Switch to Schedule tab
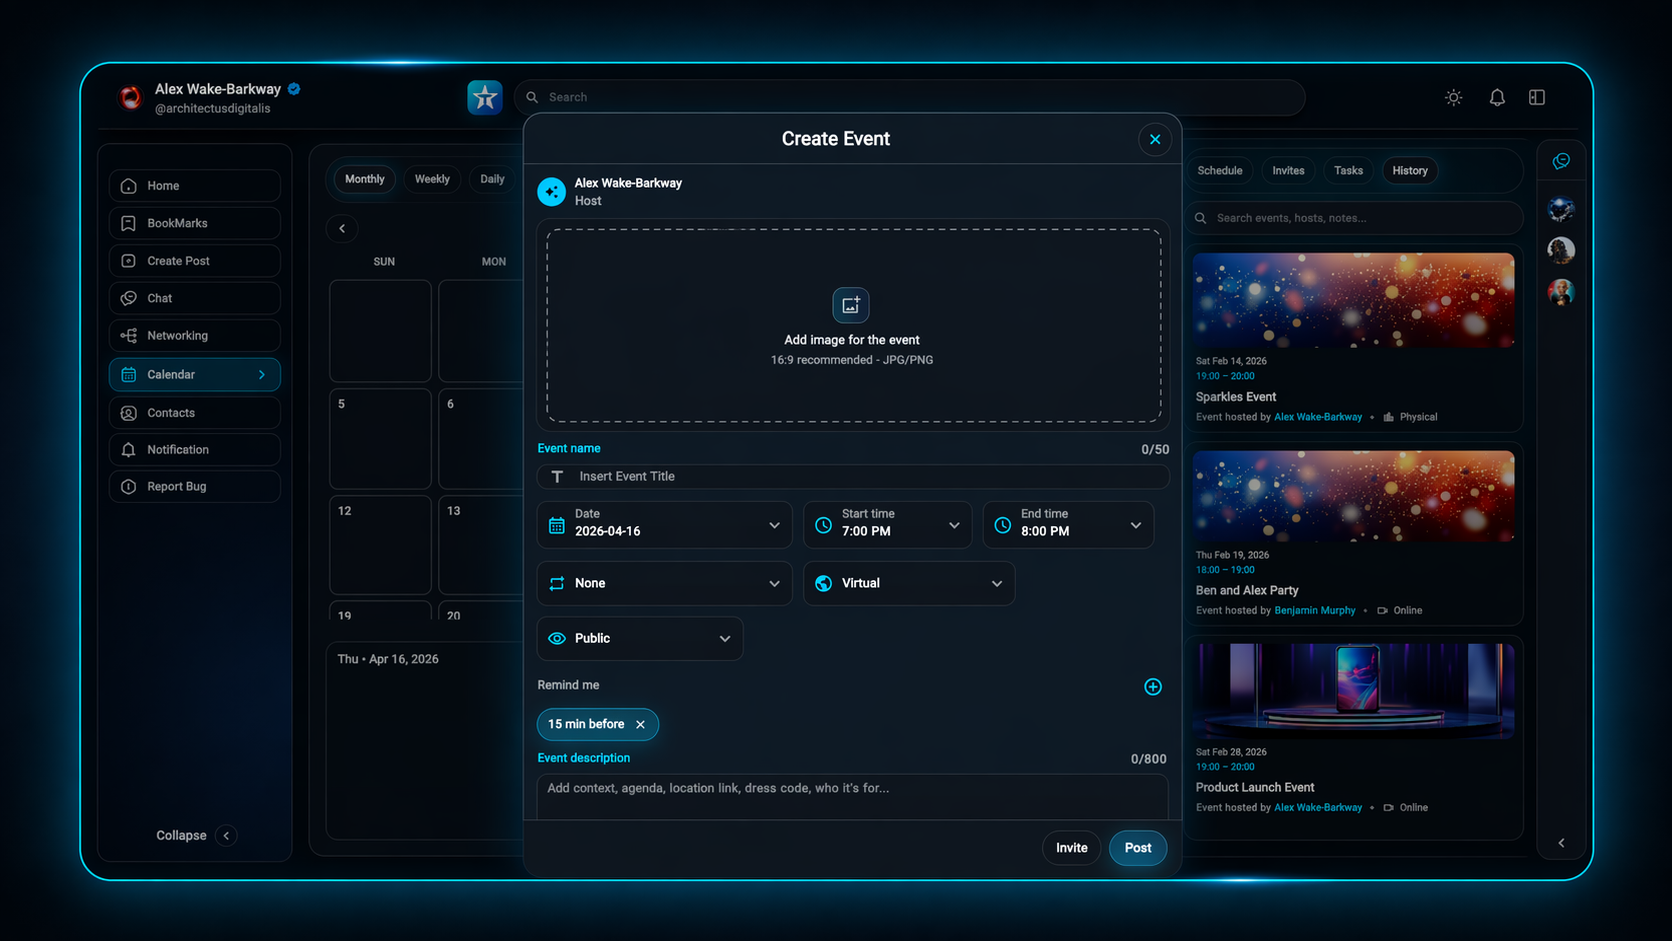The image size is (1672, 941). tap(1220, 171)
